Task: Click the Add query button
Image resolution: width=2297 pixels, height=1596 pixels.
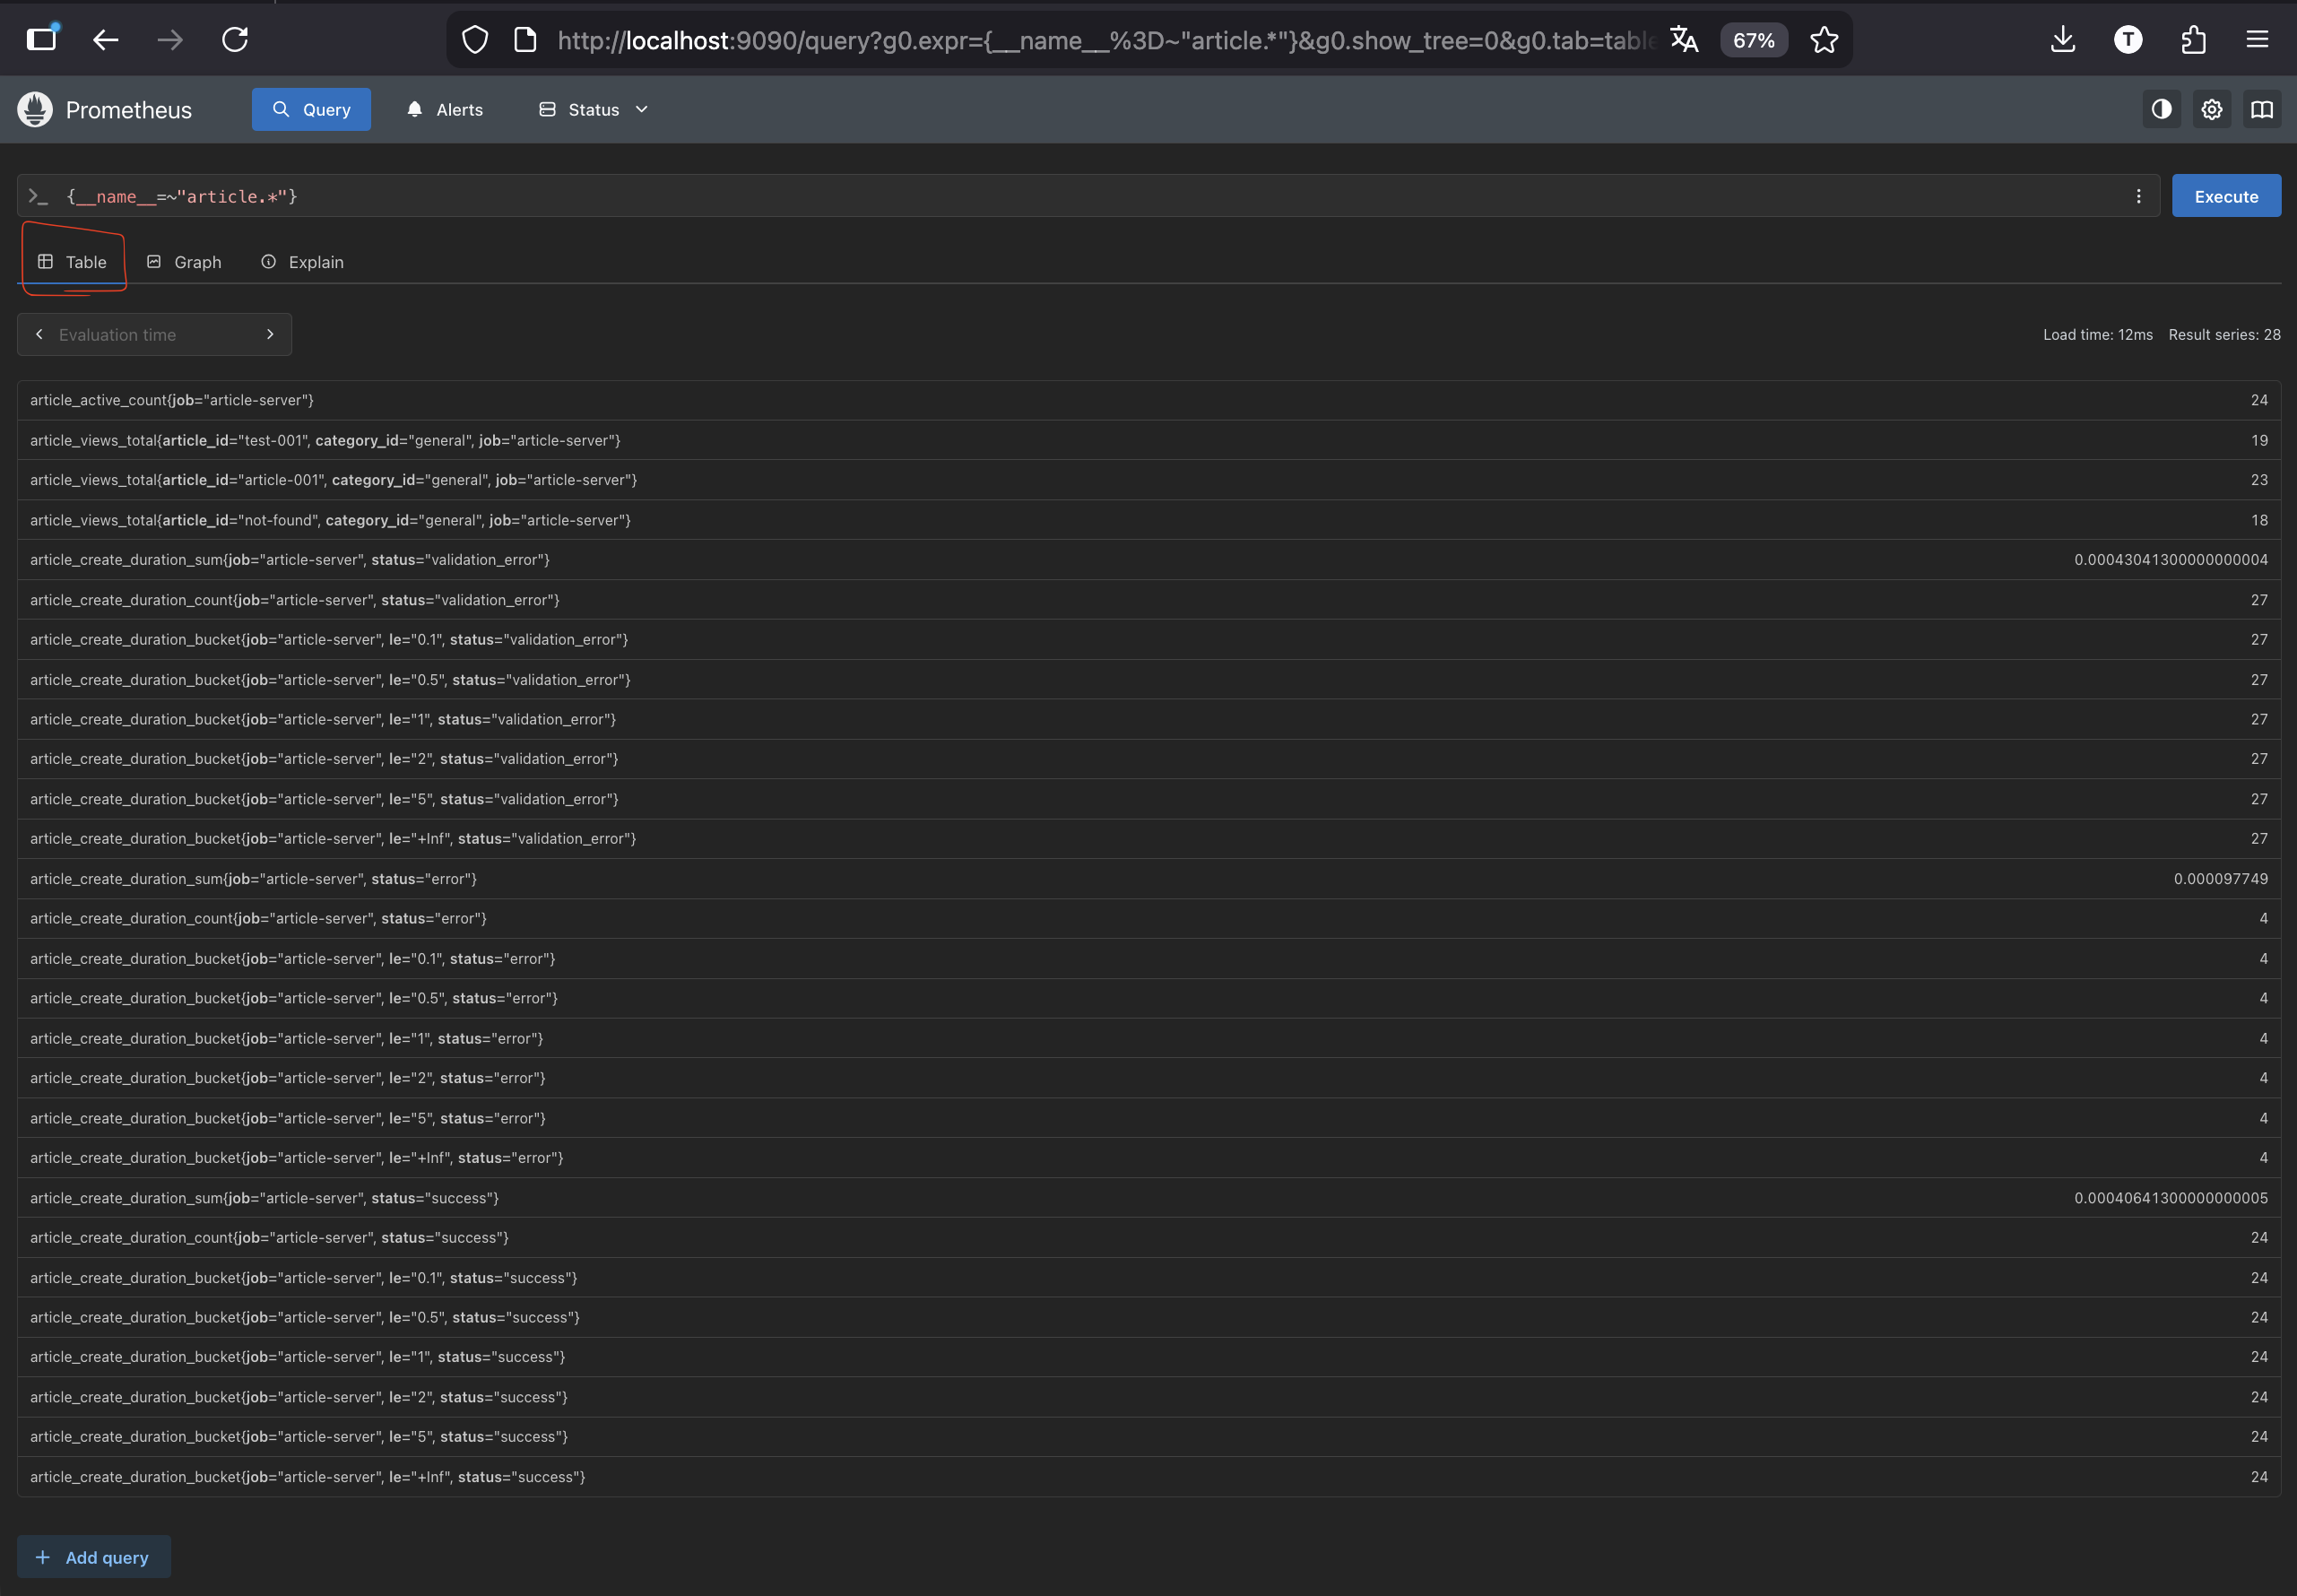Action: coord(93,1557)
